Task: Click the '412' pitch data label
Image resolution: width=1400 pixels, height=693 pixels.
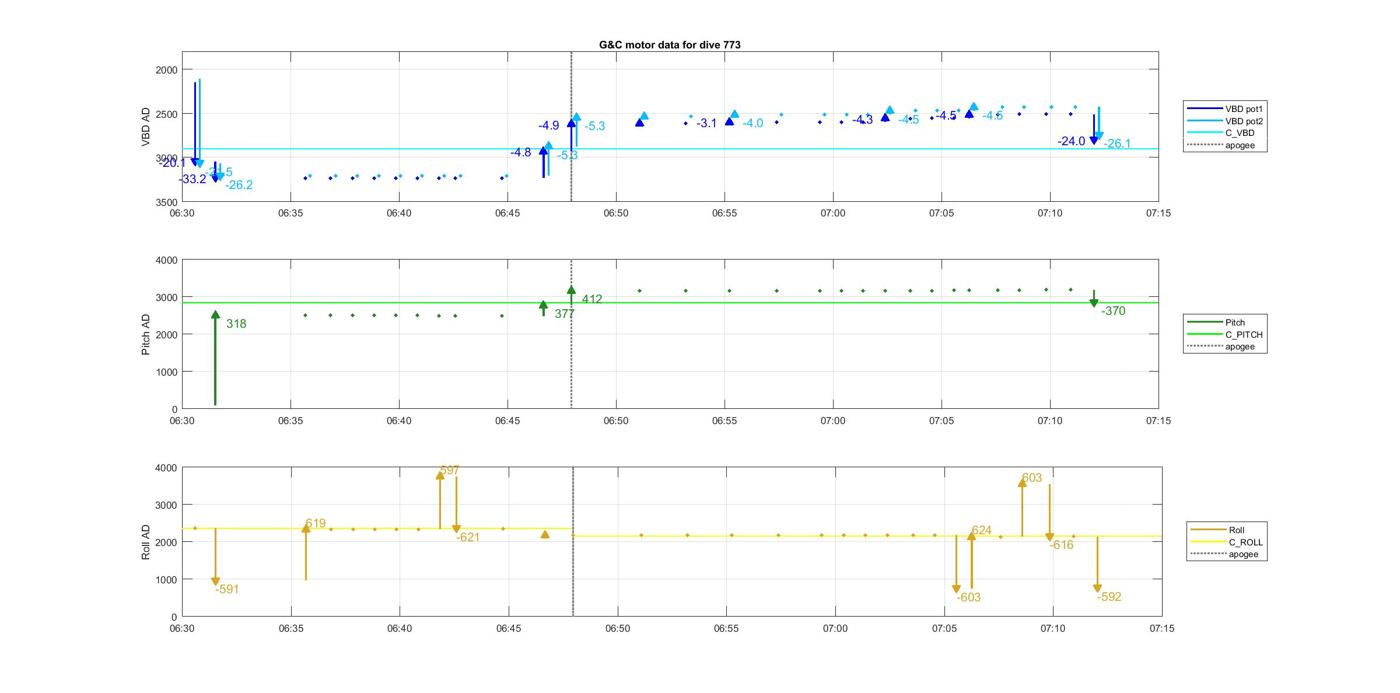Action: 592,300
